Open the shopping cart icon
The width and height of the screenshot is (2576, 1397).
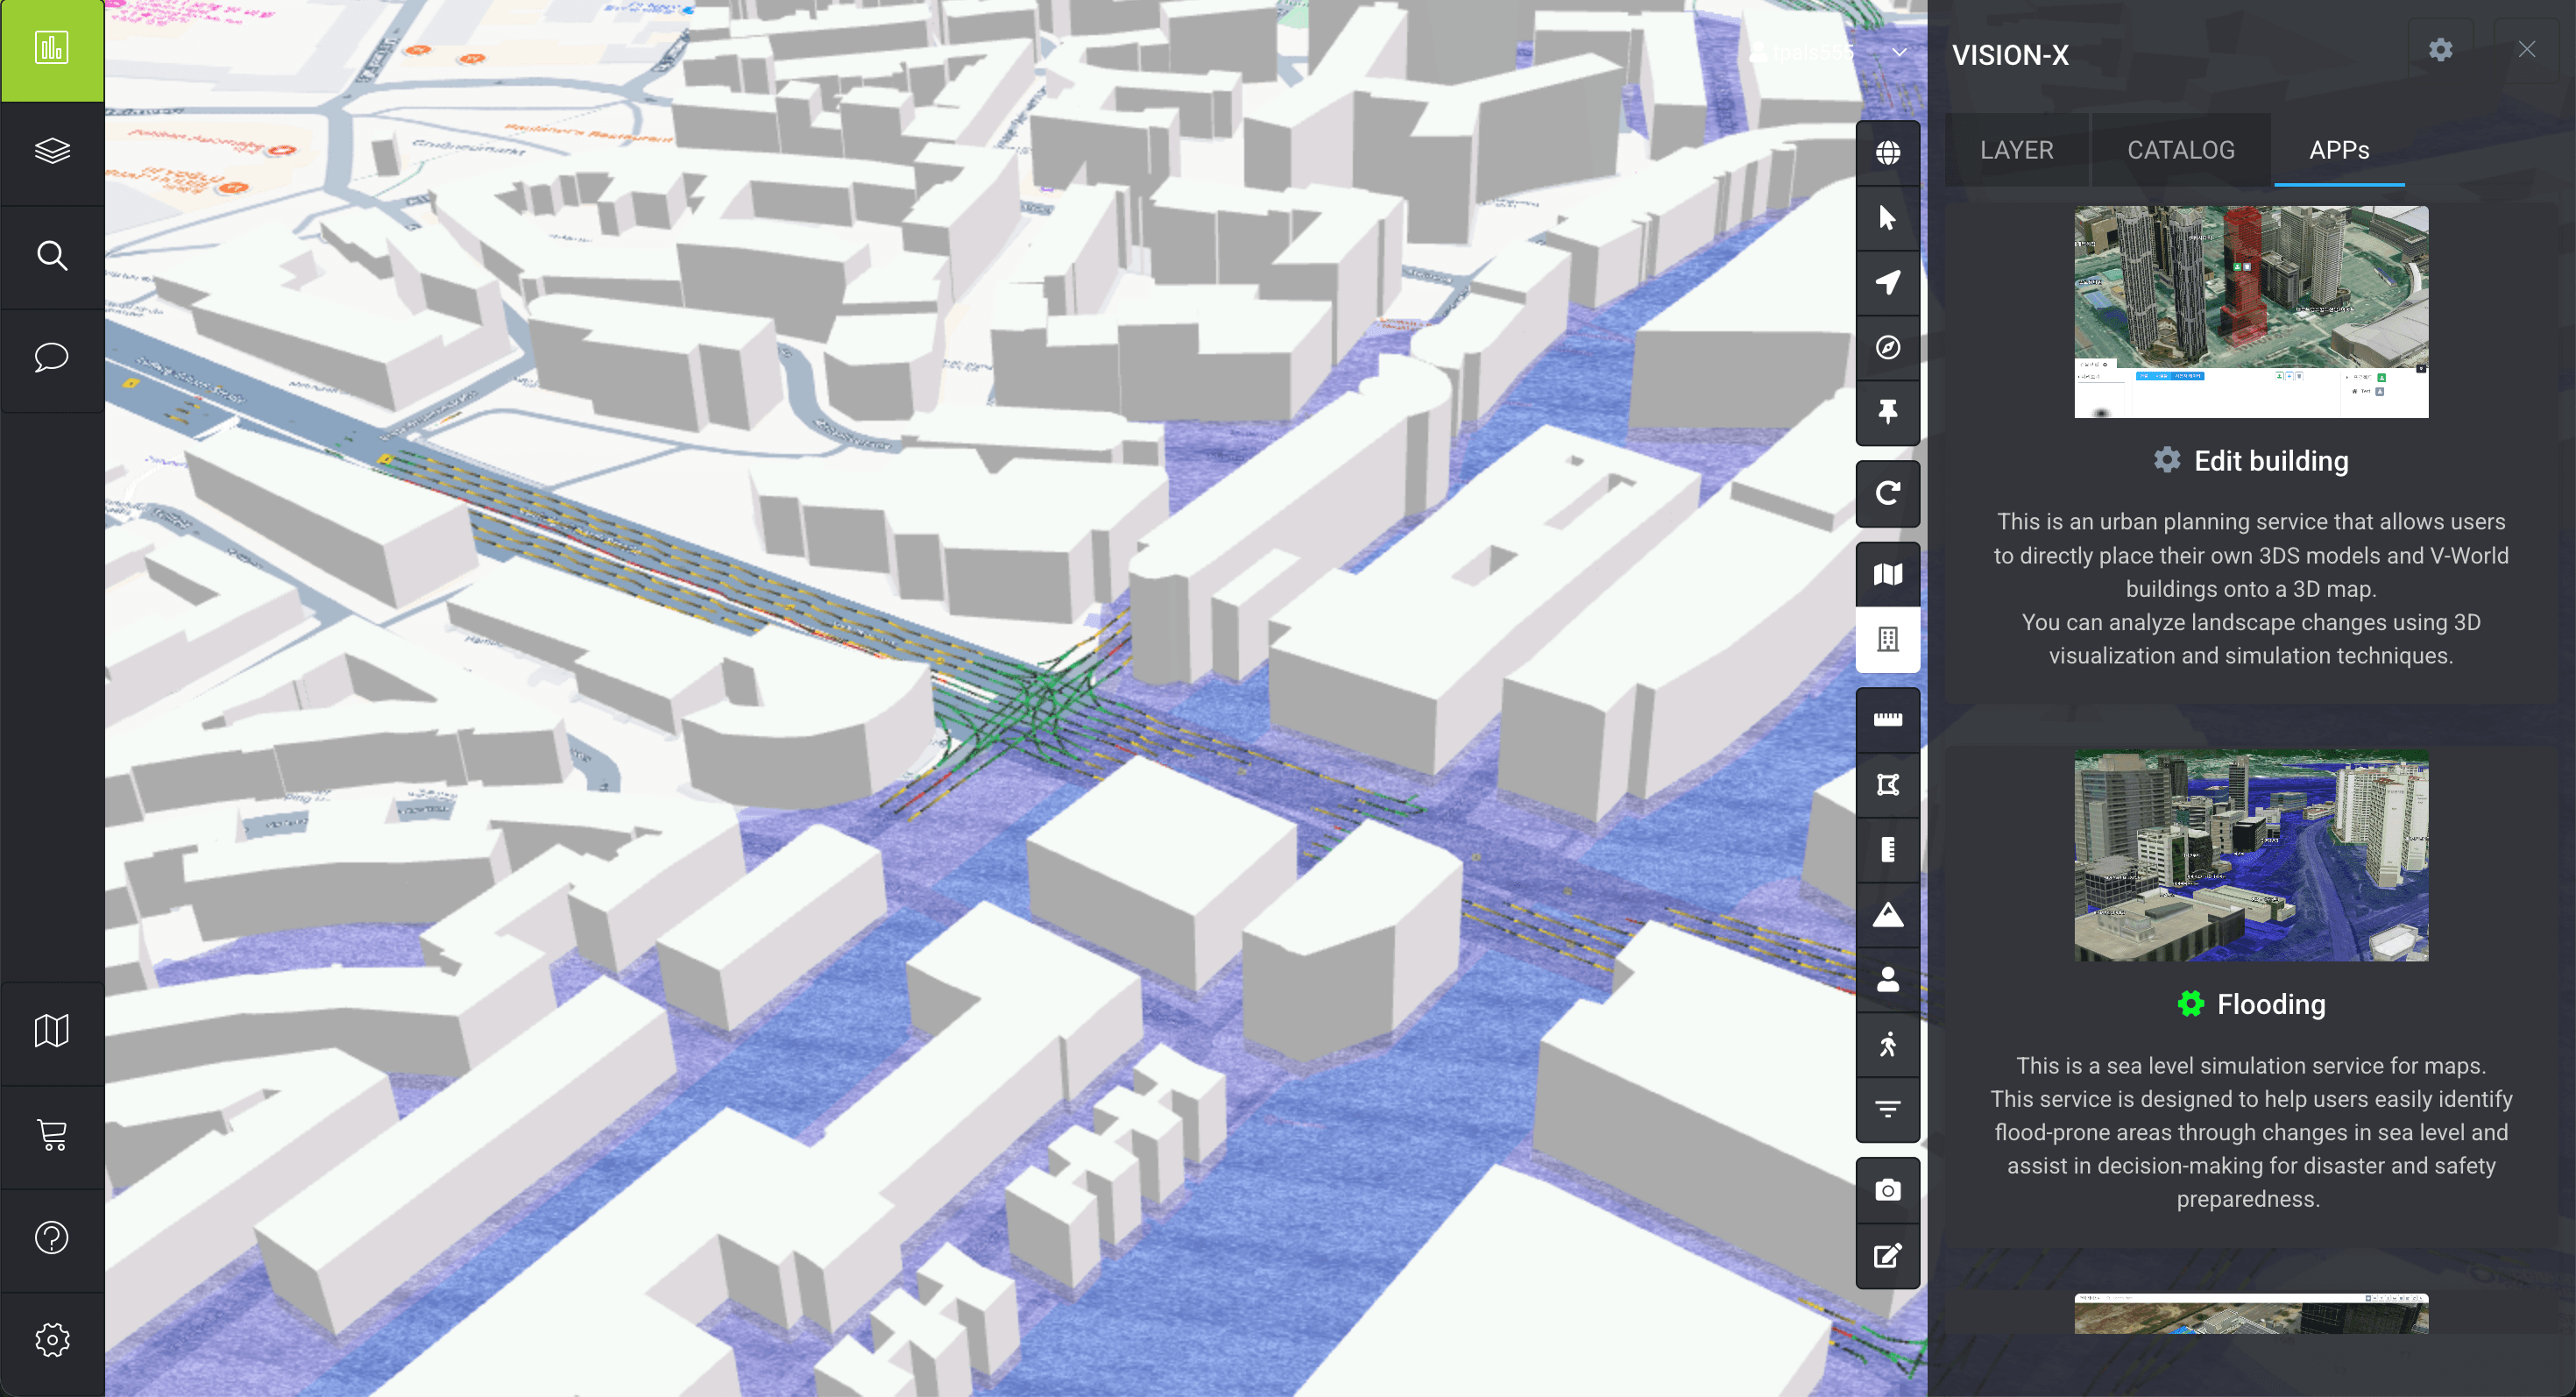click(52, 1135)
